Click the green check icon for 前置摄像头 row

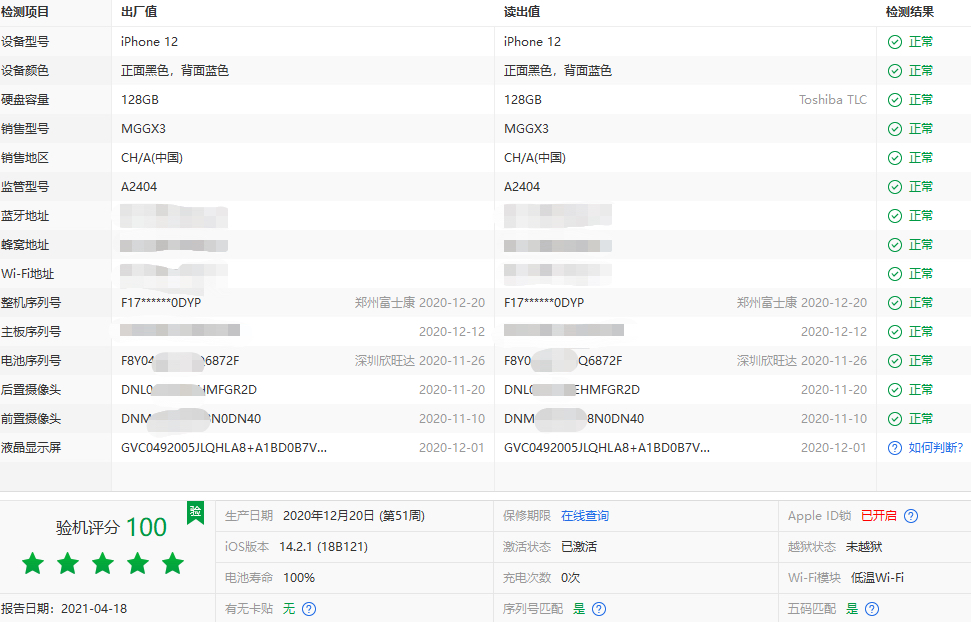[x=895, y=419]
